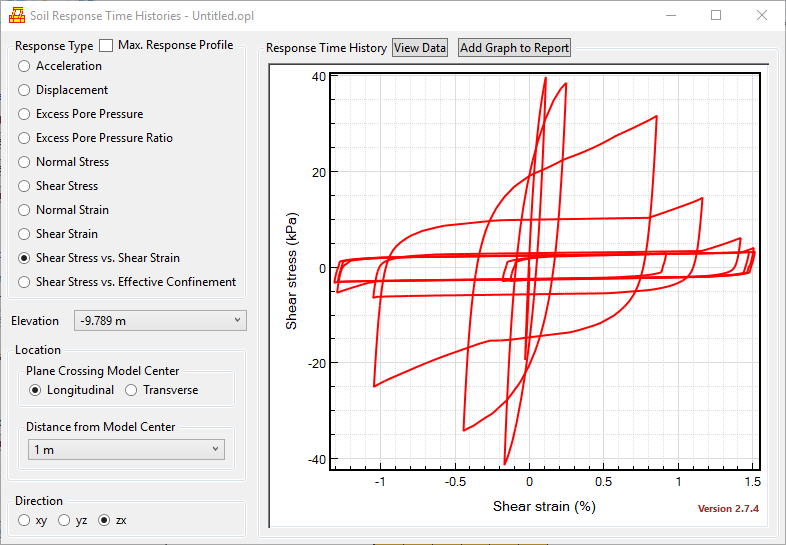Screen dimensions: 786x545
Task: Click Add Graph to Report button
Action: click(514, 48)
